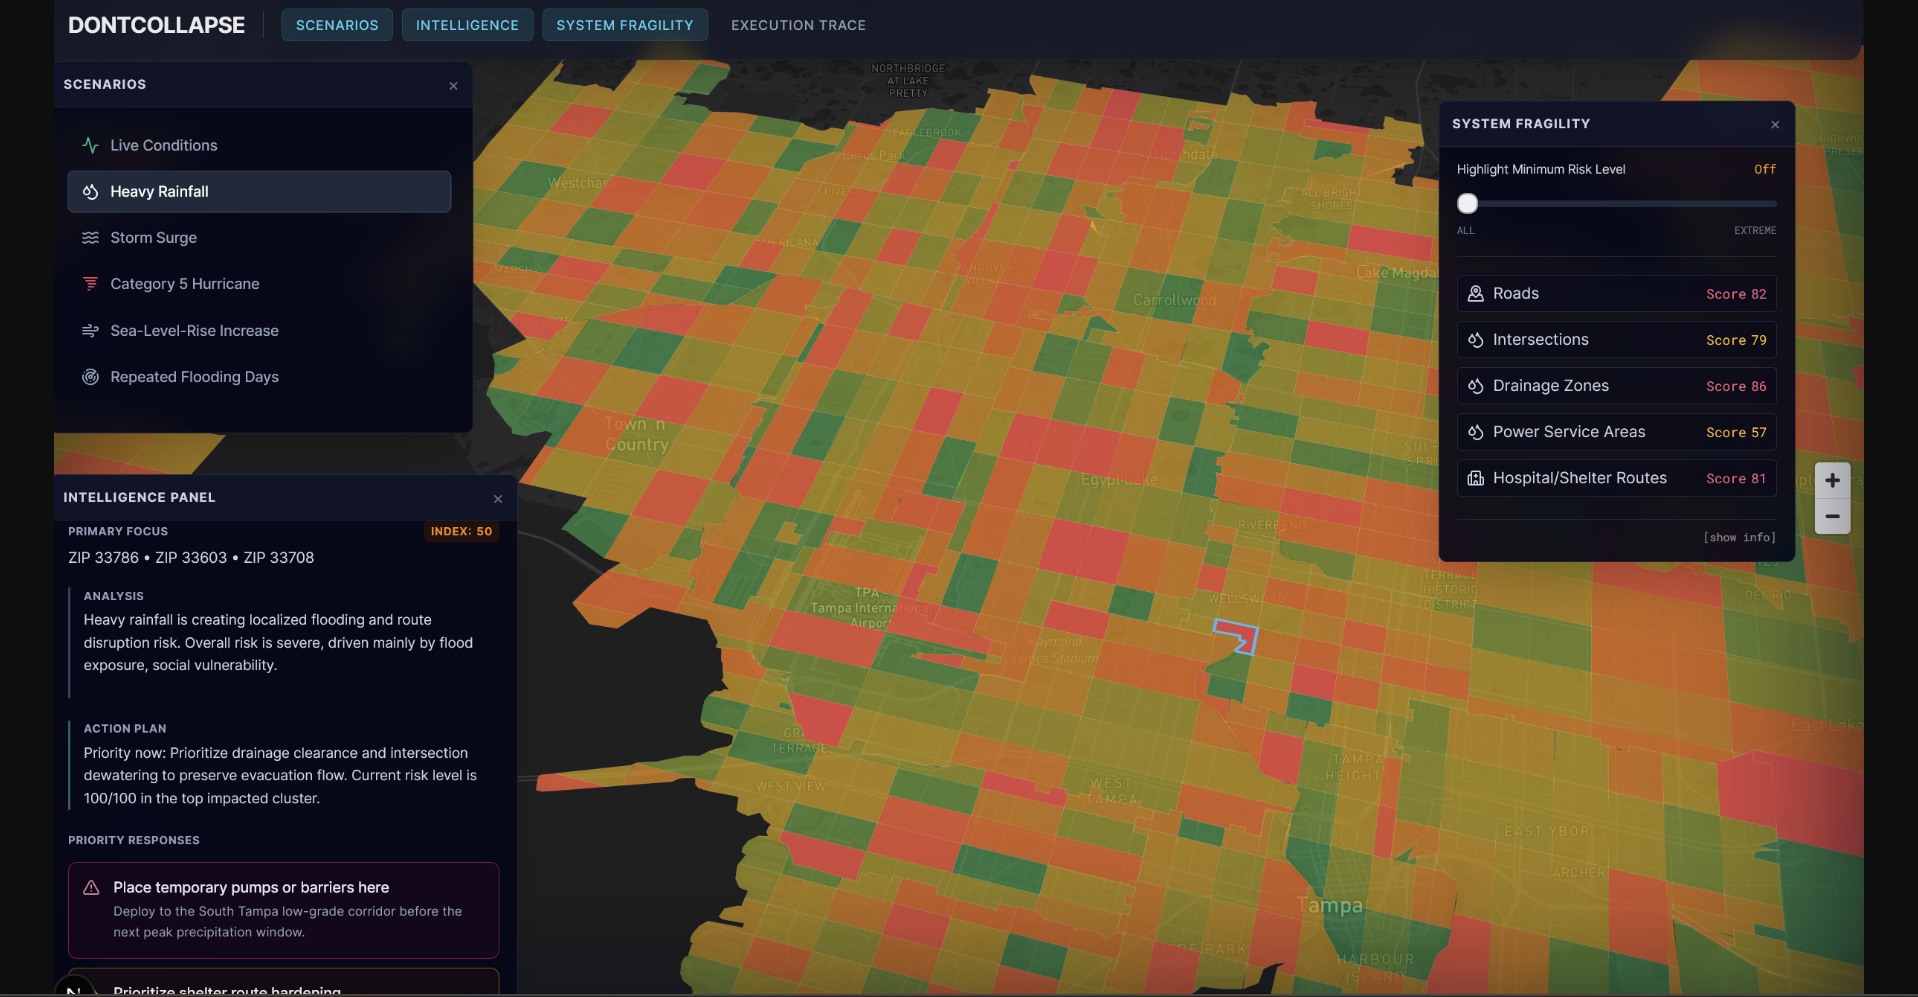Select the Live Conditions scenario
This screenshot has width=1918, height=997.
[259, 145]
